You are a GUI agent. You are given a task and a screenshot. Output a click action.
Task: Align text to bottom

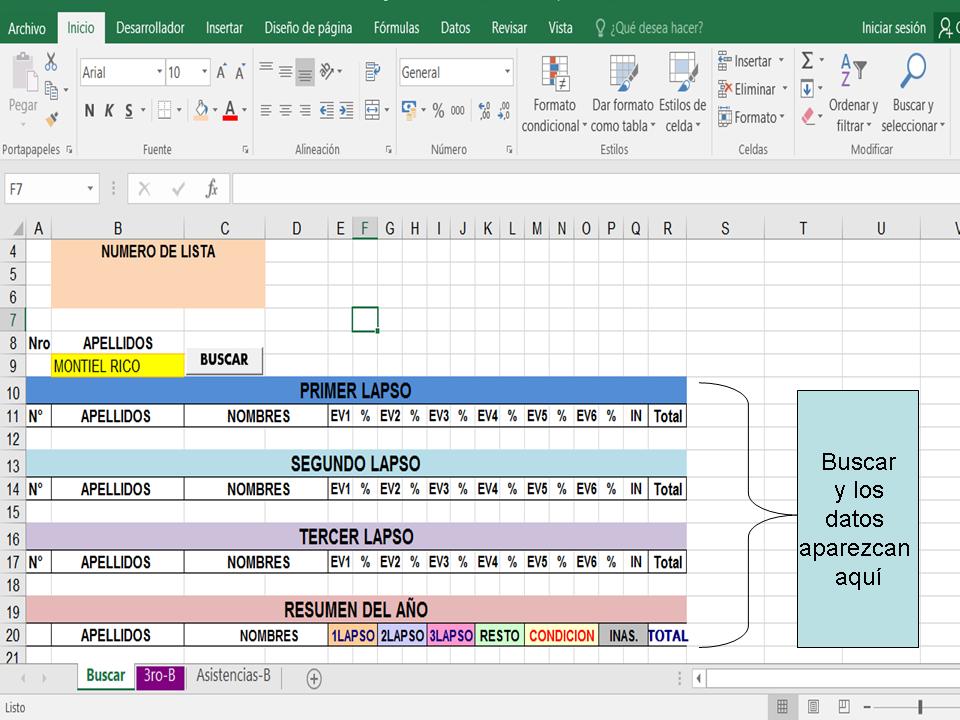pyautogui.click(x=305, y=73)
